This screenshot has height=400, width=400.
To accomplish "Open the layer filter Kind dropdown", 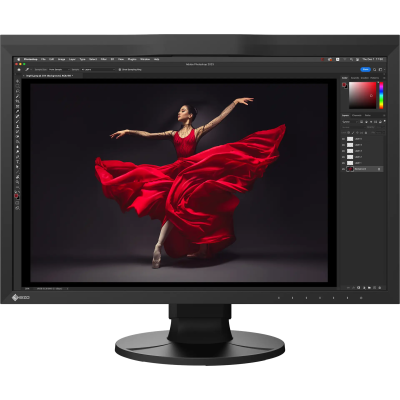I will click(x=350, y=122).
